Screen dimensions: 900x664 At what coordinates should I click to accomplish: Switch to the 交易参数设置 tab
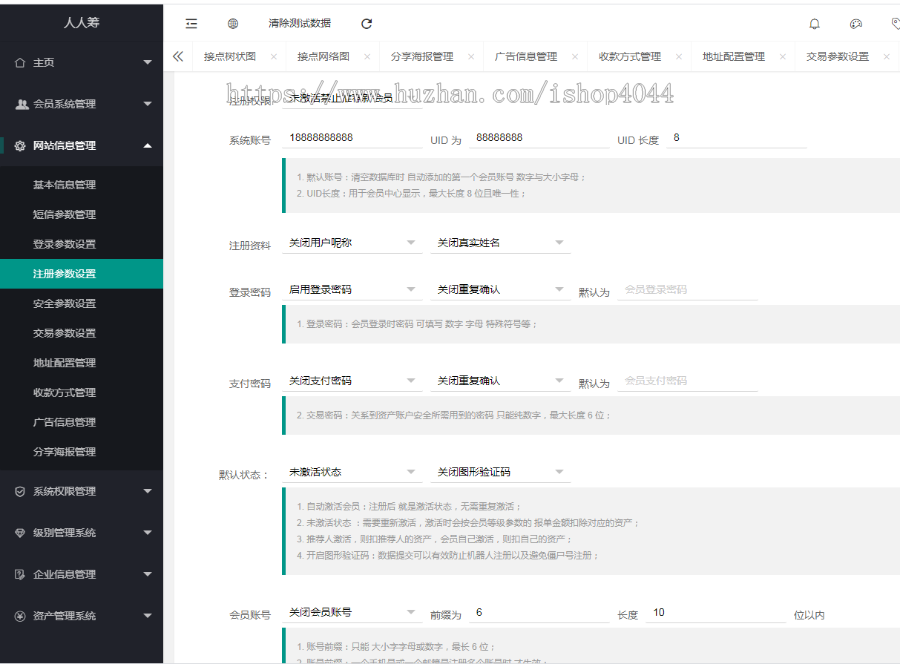[837, 56]
